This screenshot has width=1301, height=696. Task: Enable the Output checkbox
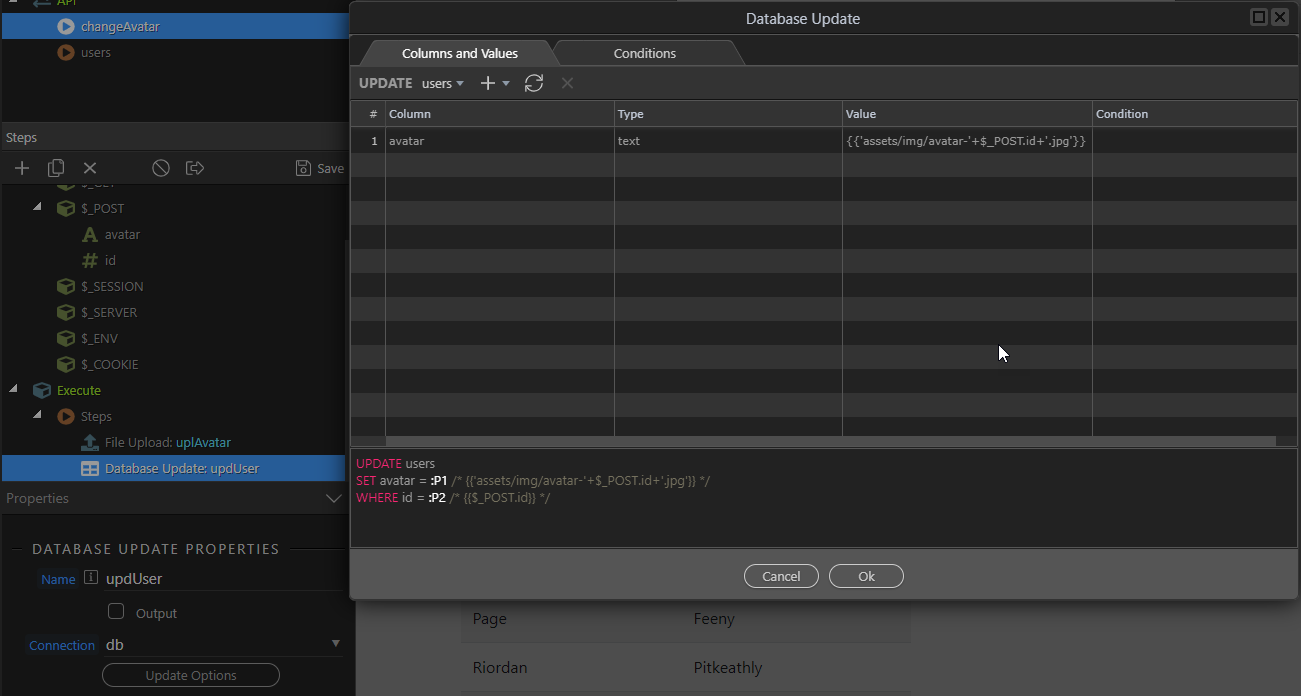point(116,612)
